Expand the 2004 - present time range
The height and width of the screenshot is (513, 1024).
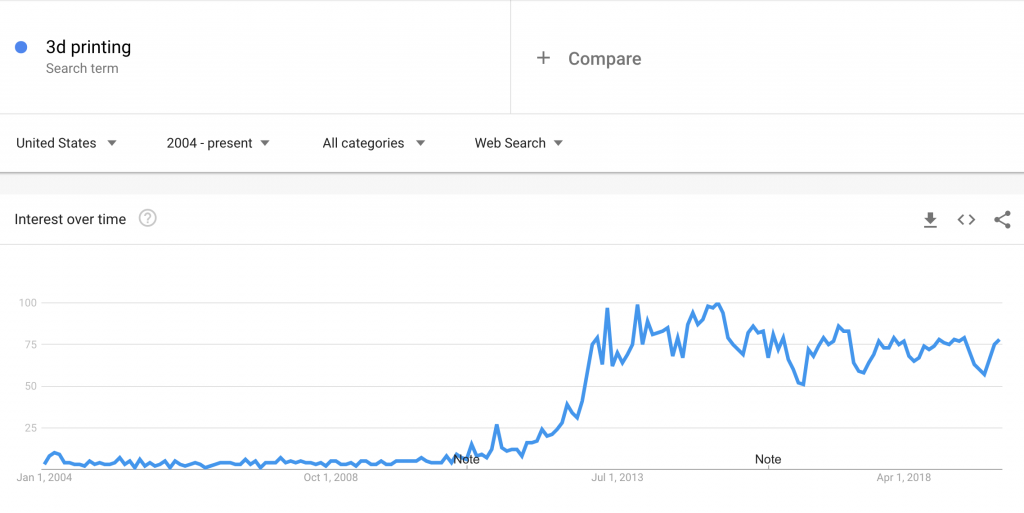click(x=218, y=143)
